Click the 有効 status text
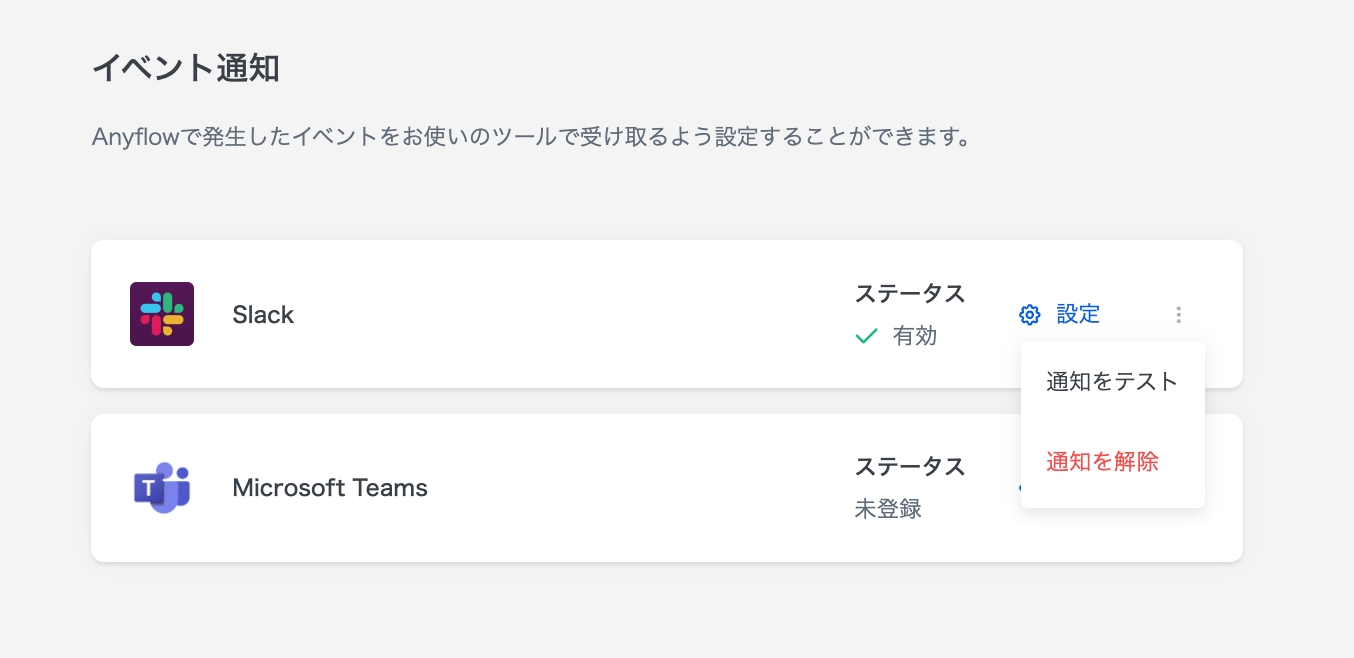1354x658 pixels. pos(915,337)
